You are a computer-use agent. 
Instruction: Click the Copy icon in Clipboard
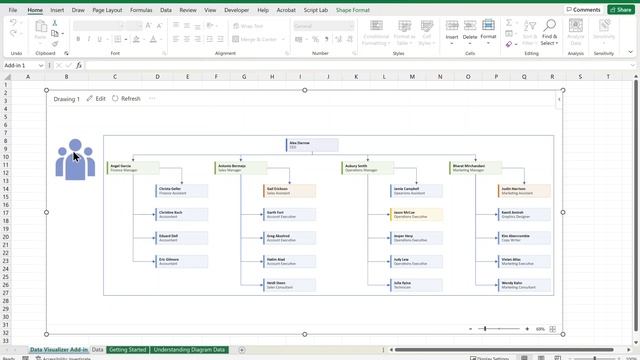coord(54,33)
